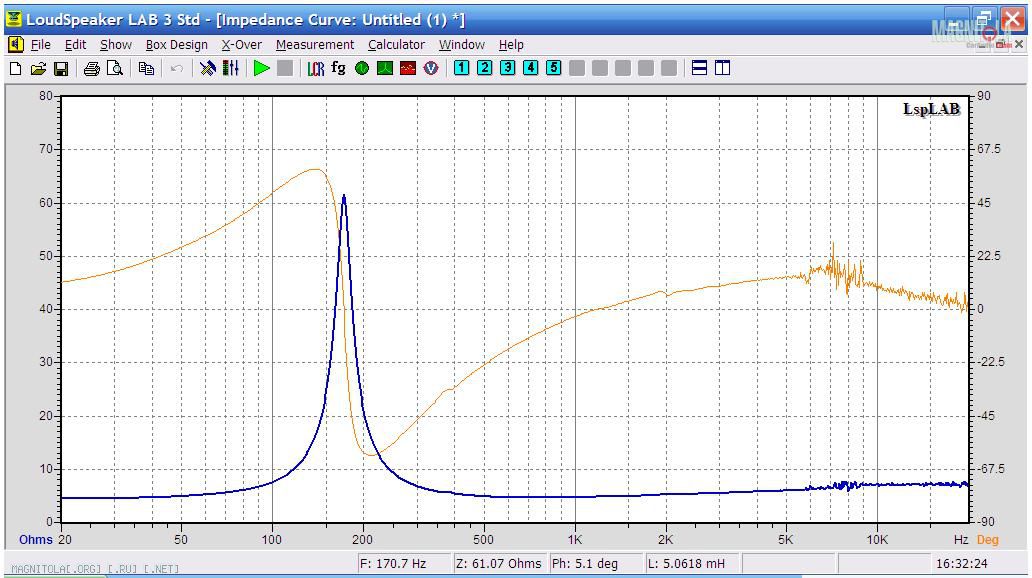Select curve memory slot 4
The height and width of the screenshot is (578, 1032).
point(530,68)
